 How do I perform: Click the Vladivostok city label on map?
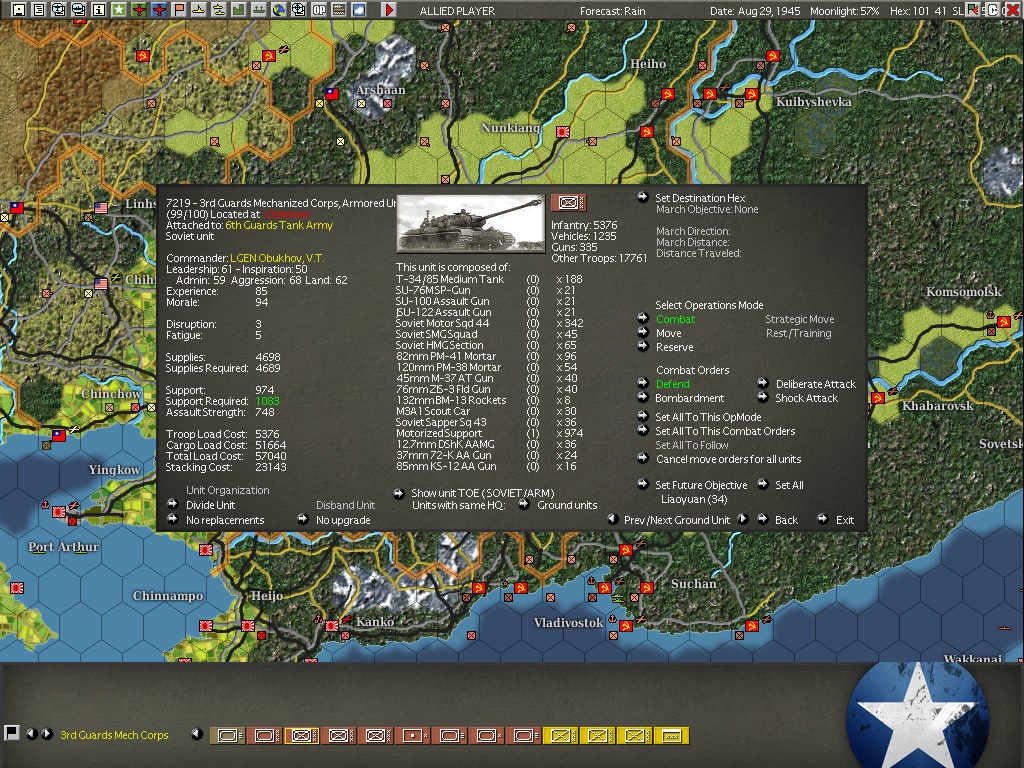pyautogui.click(x=568, y=622)
